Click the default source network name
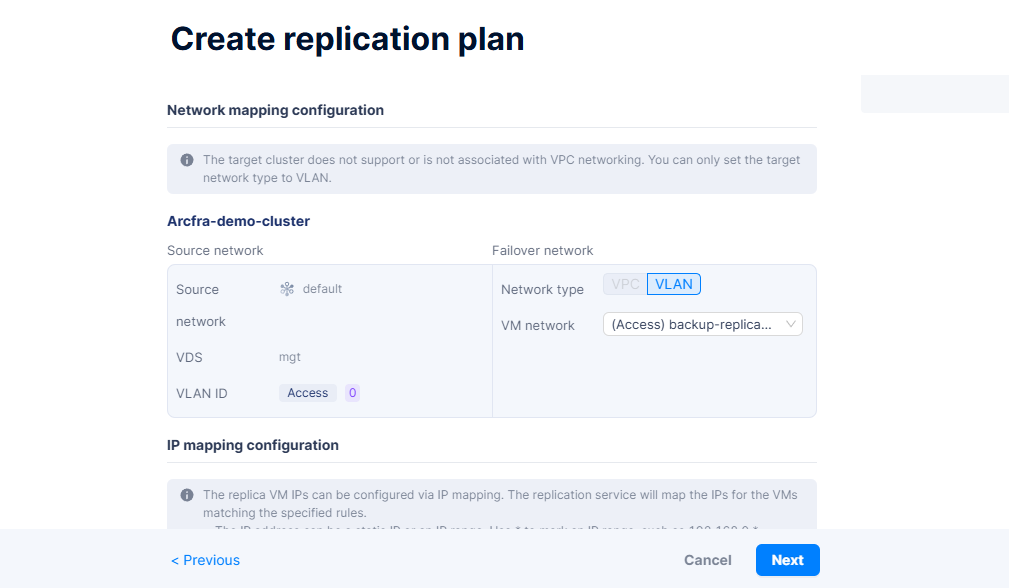Screen dimensions: 1009x588 [322, 289]
